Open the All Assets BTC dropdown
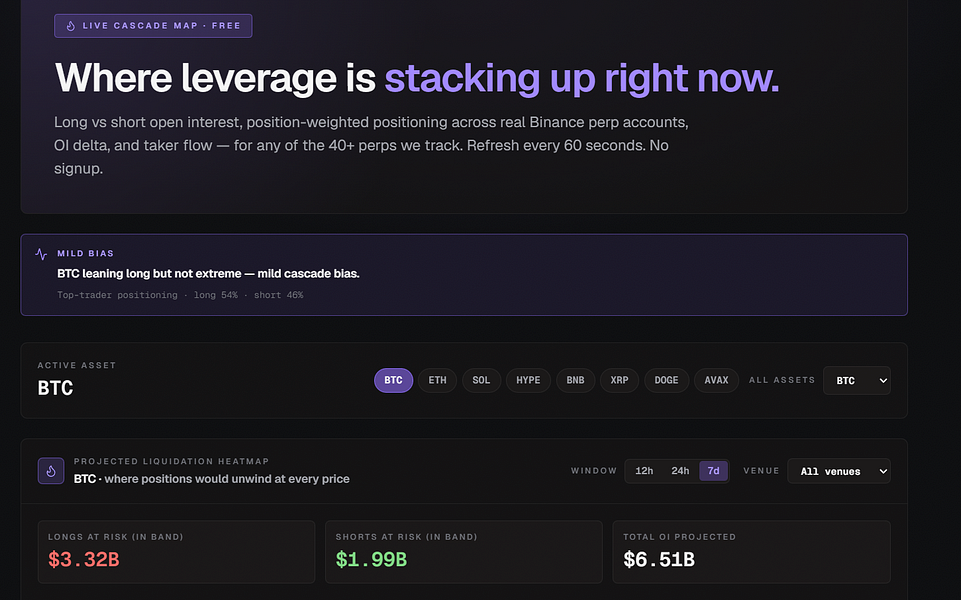This screenshot has height=600, width=961. pyautogui.click(x=857, y=380)
